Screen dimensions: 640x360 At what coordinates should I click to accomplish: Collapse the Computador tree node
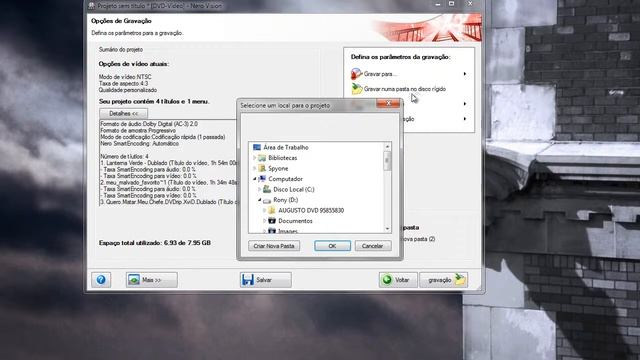[x=255, y=179]
